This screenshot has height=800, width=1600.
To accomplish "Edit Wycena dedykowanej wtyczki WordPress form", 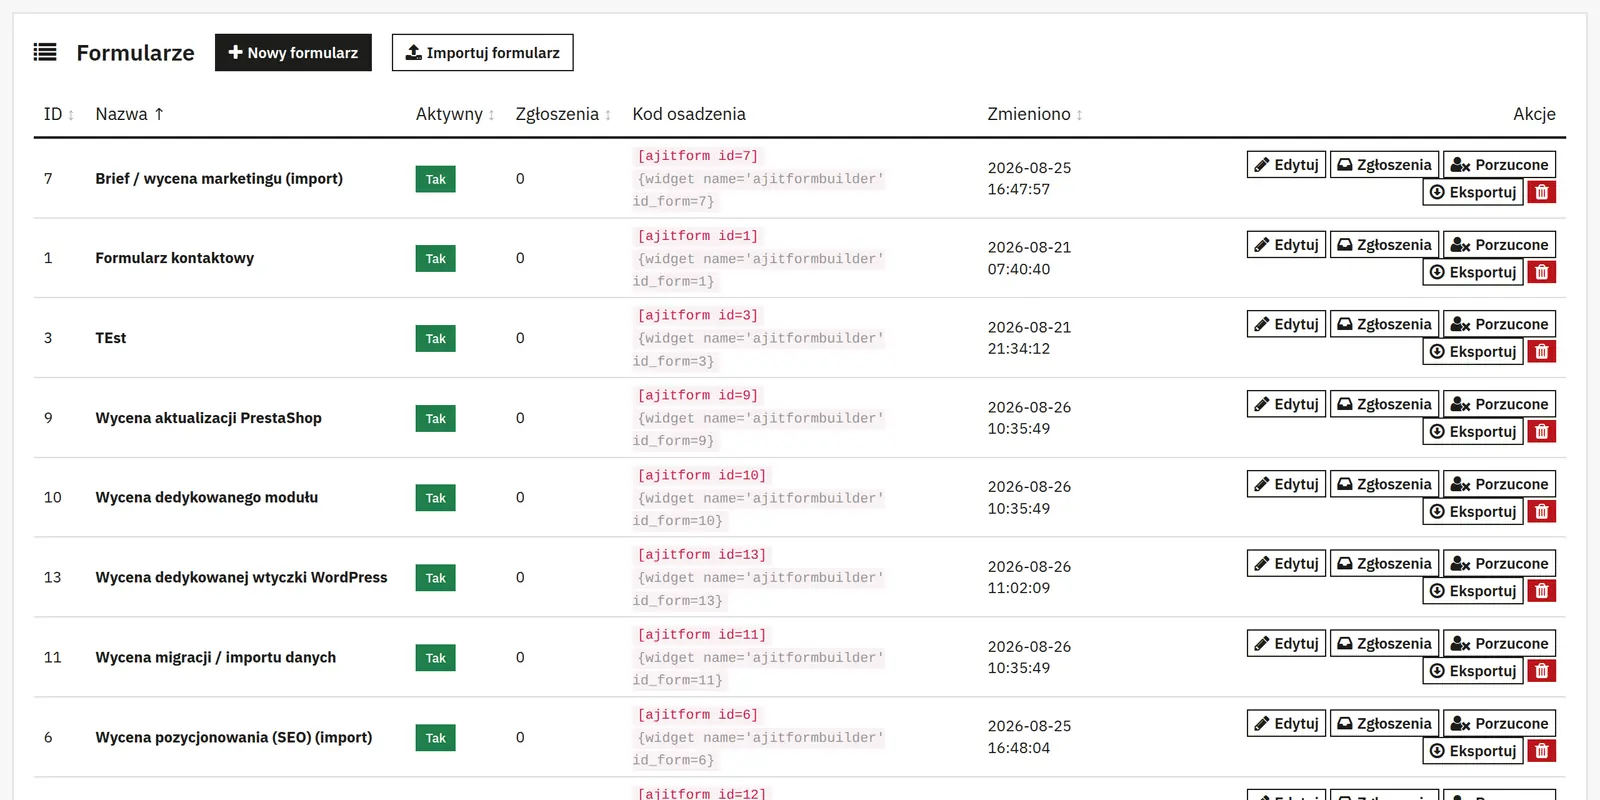I will (x=1287, y=564).
